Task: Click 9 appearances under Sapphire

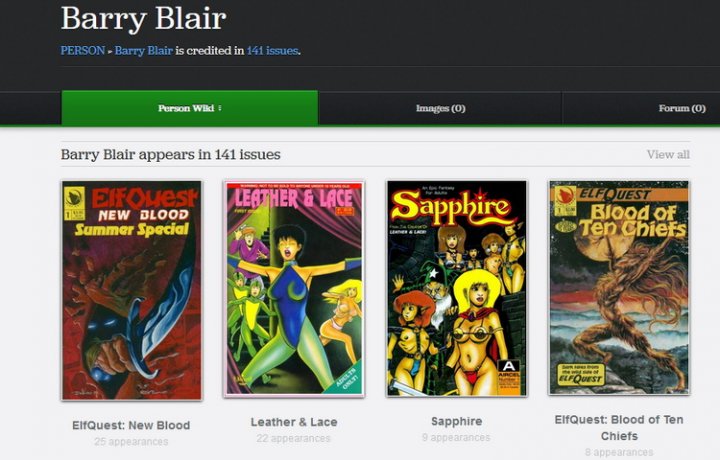Action: click(x=456, y=438)
